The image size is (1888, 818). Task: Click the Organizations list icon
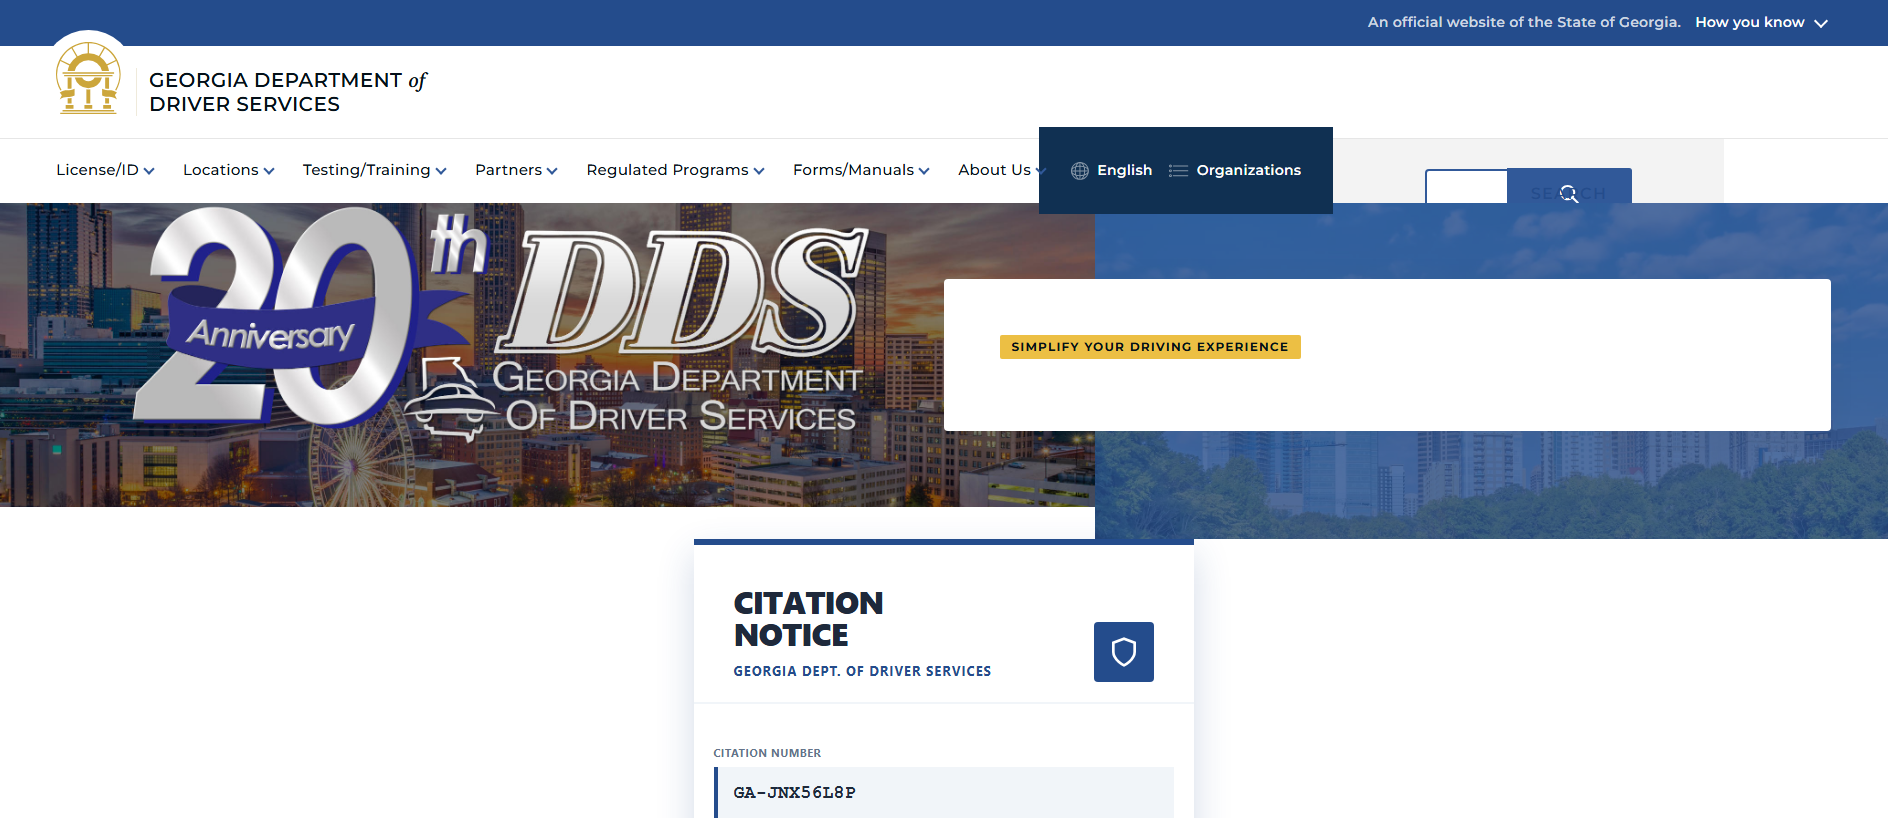tap(1179, 171)
